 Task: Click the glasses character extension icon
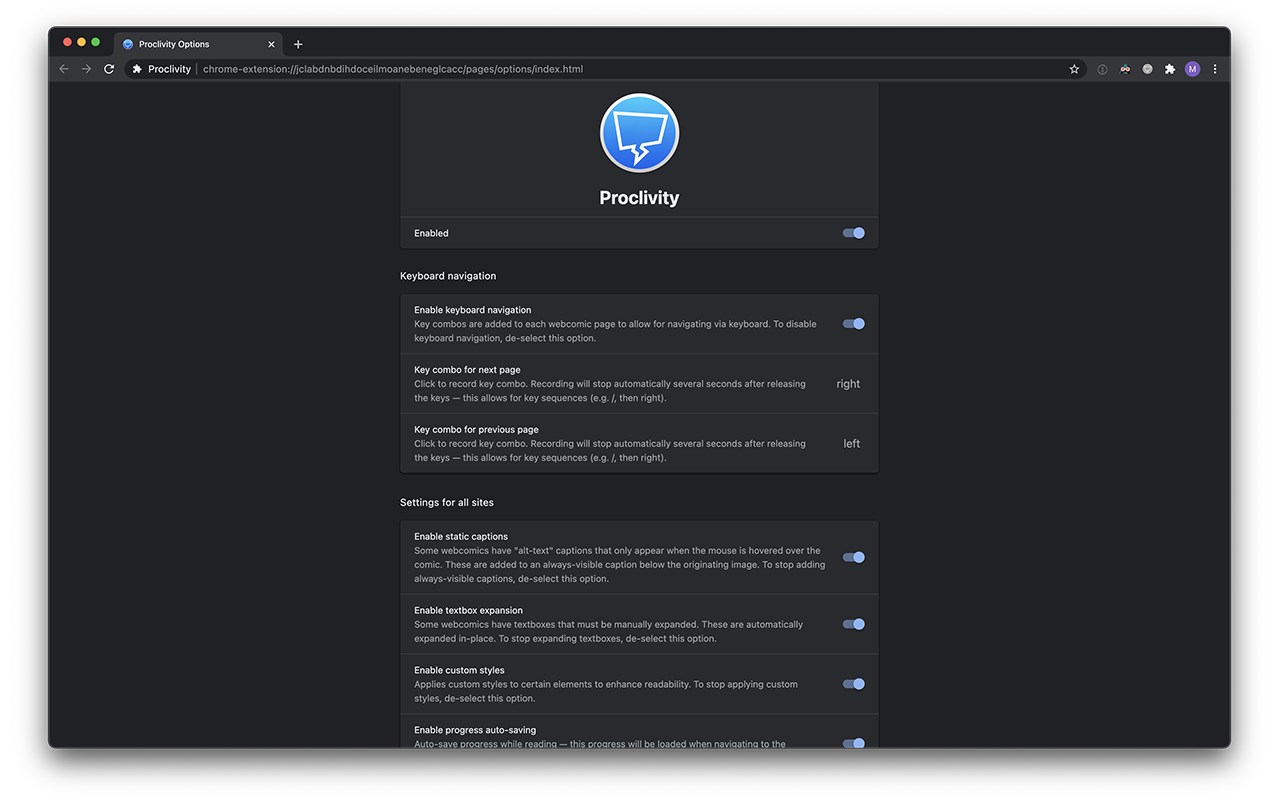click(1125, 69)
